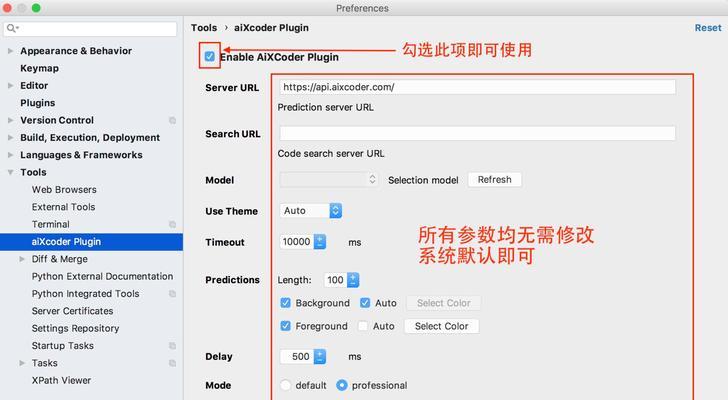728x400 pixels.
Task: Click the Search URL input field
Action: click(477, 133)
